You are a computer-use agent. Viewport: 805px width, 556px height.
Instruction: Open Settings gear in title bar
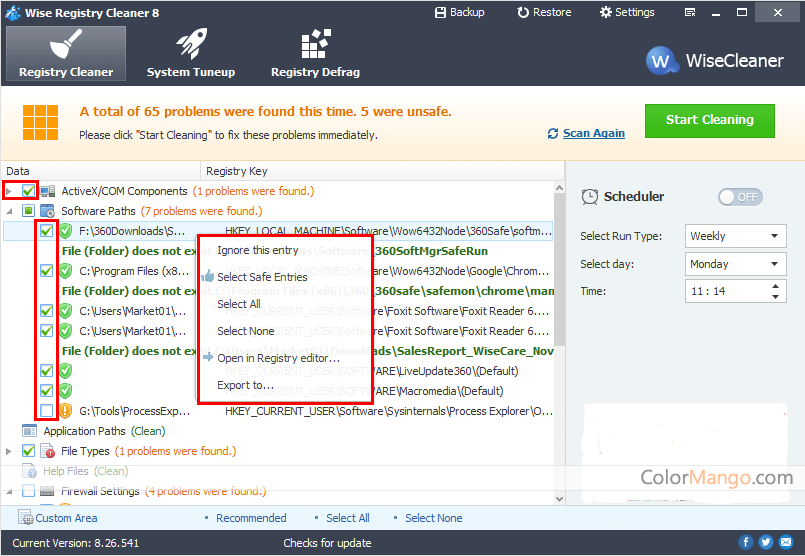(606, 12)
